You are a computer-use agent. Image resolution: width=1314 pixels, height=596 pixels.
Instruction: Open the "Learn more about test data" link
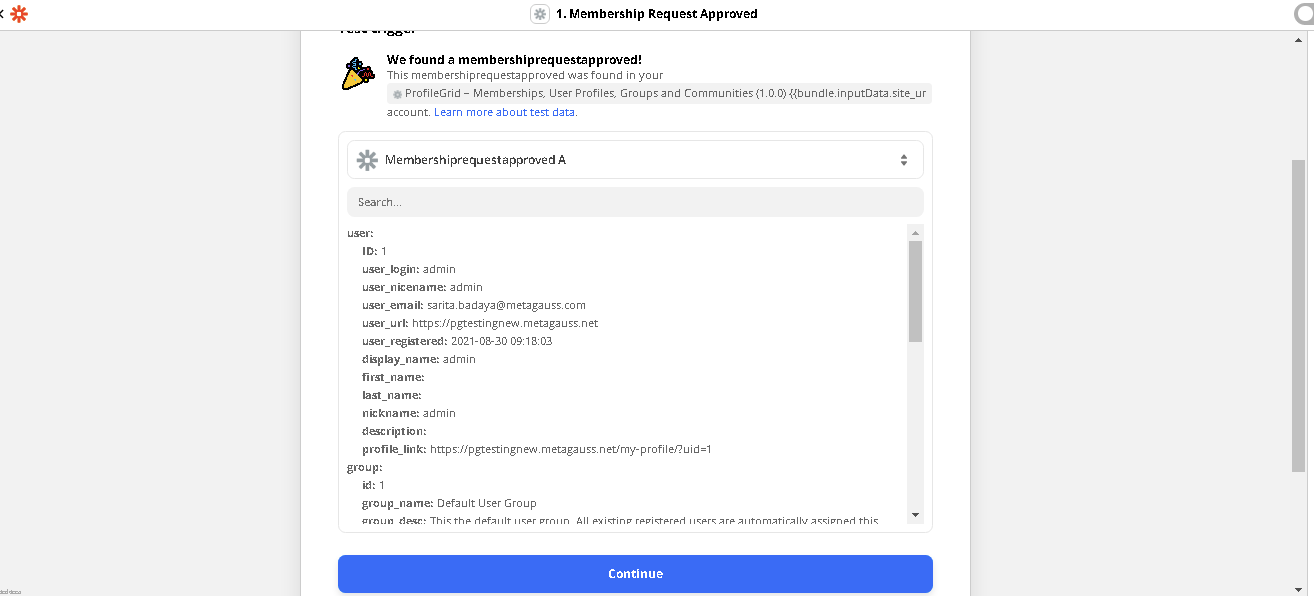click(x=506, y=112)
